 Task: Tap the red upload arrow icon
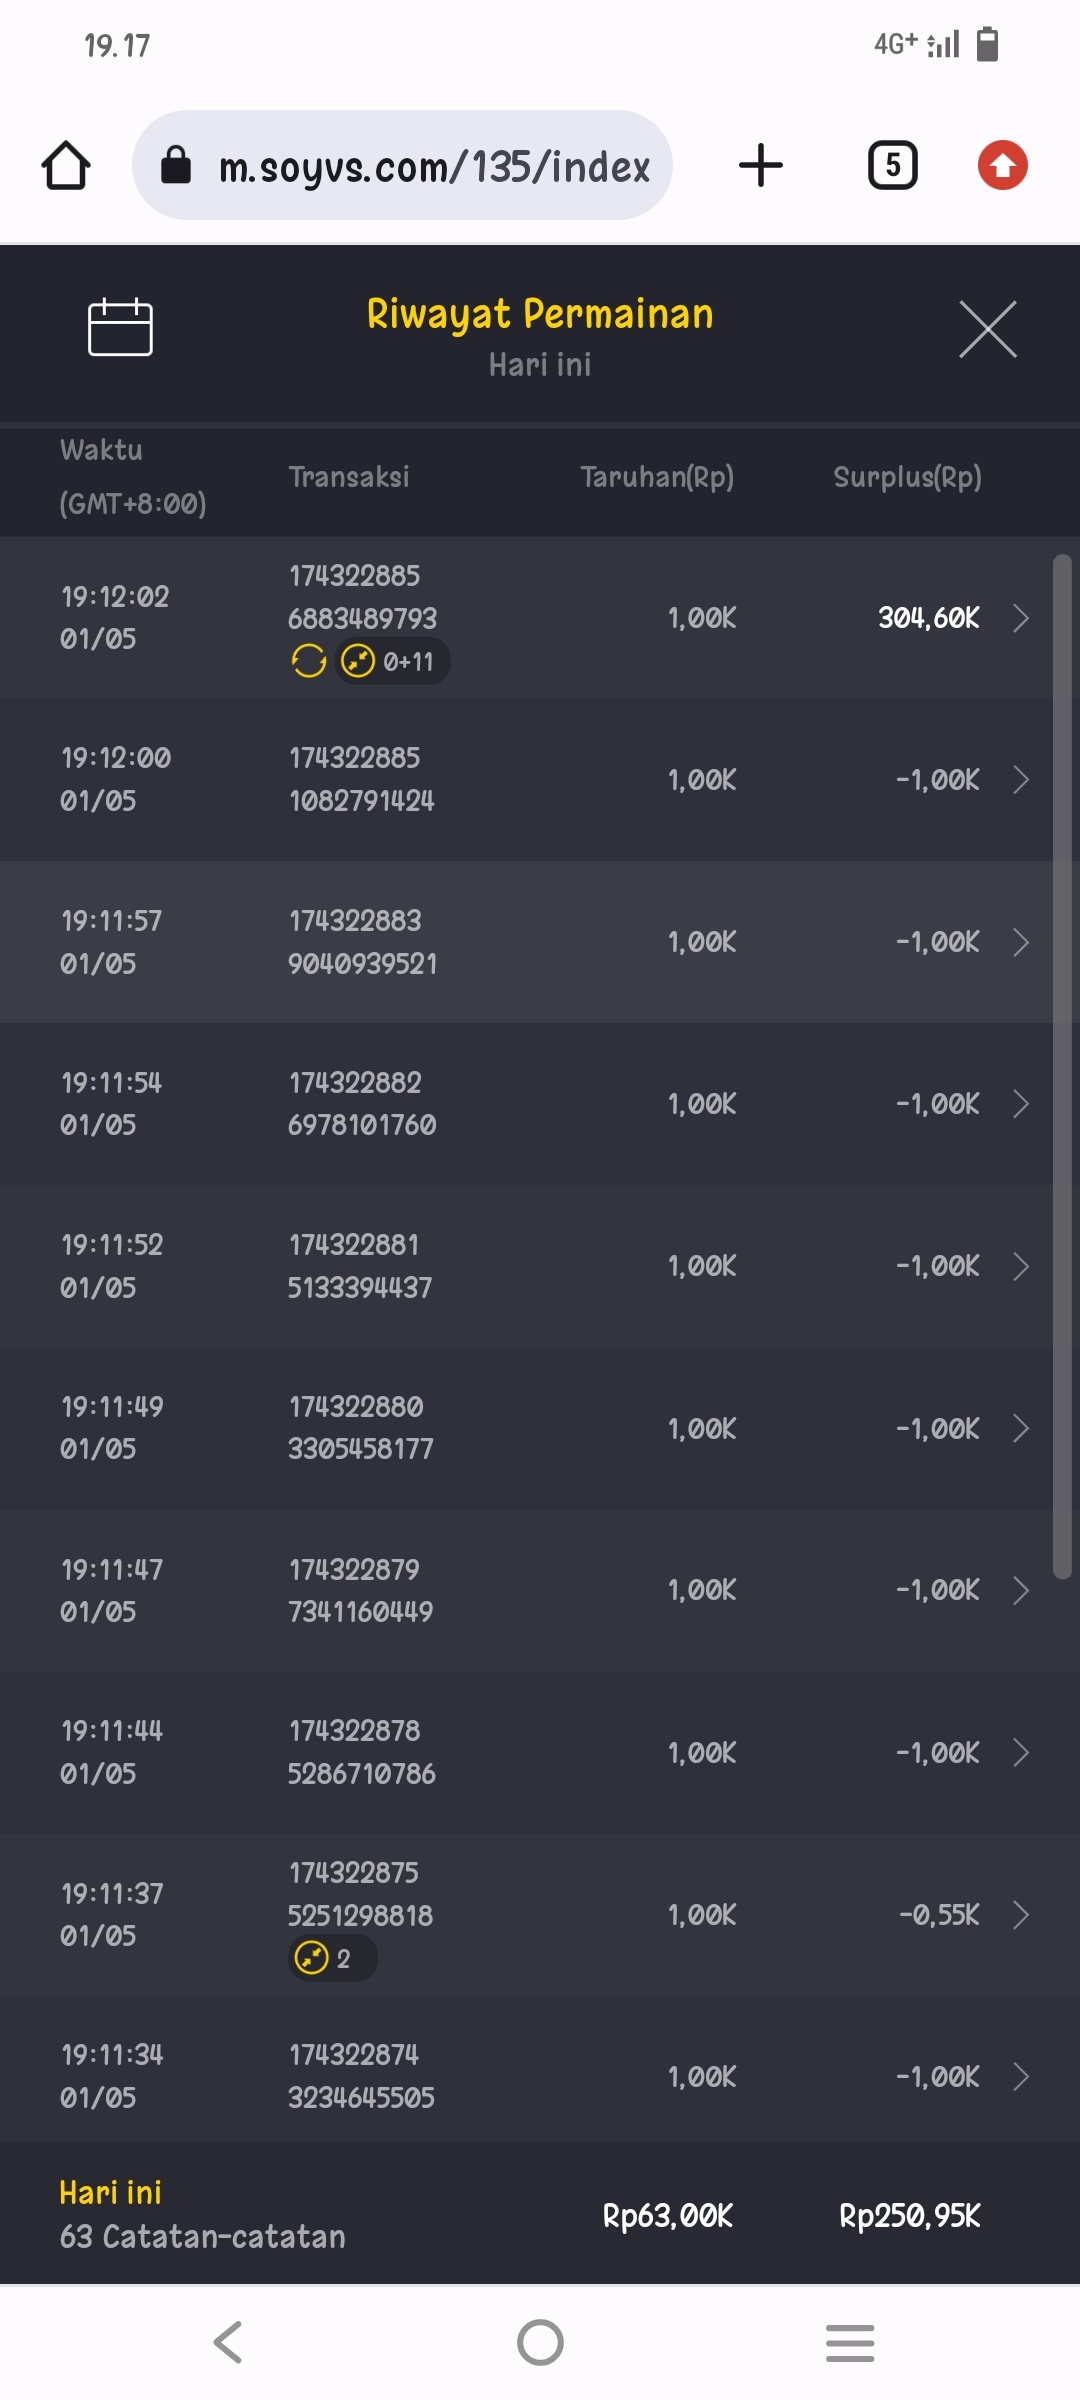tap(1002, 165)
